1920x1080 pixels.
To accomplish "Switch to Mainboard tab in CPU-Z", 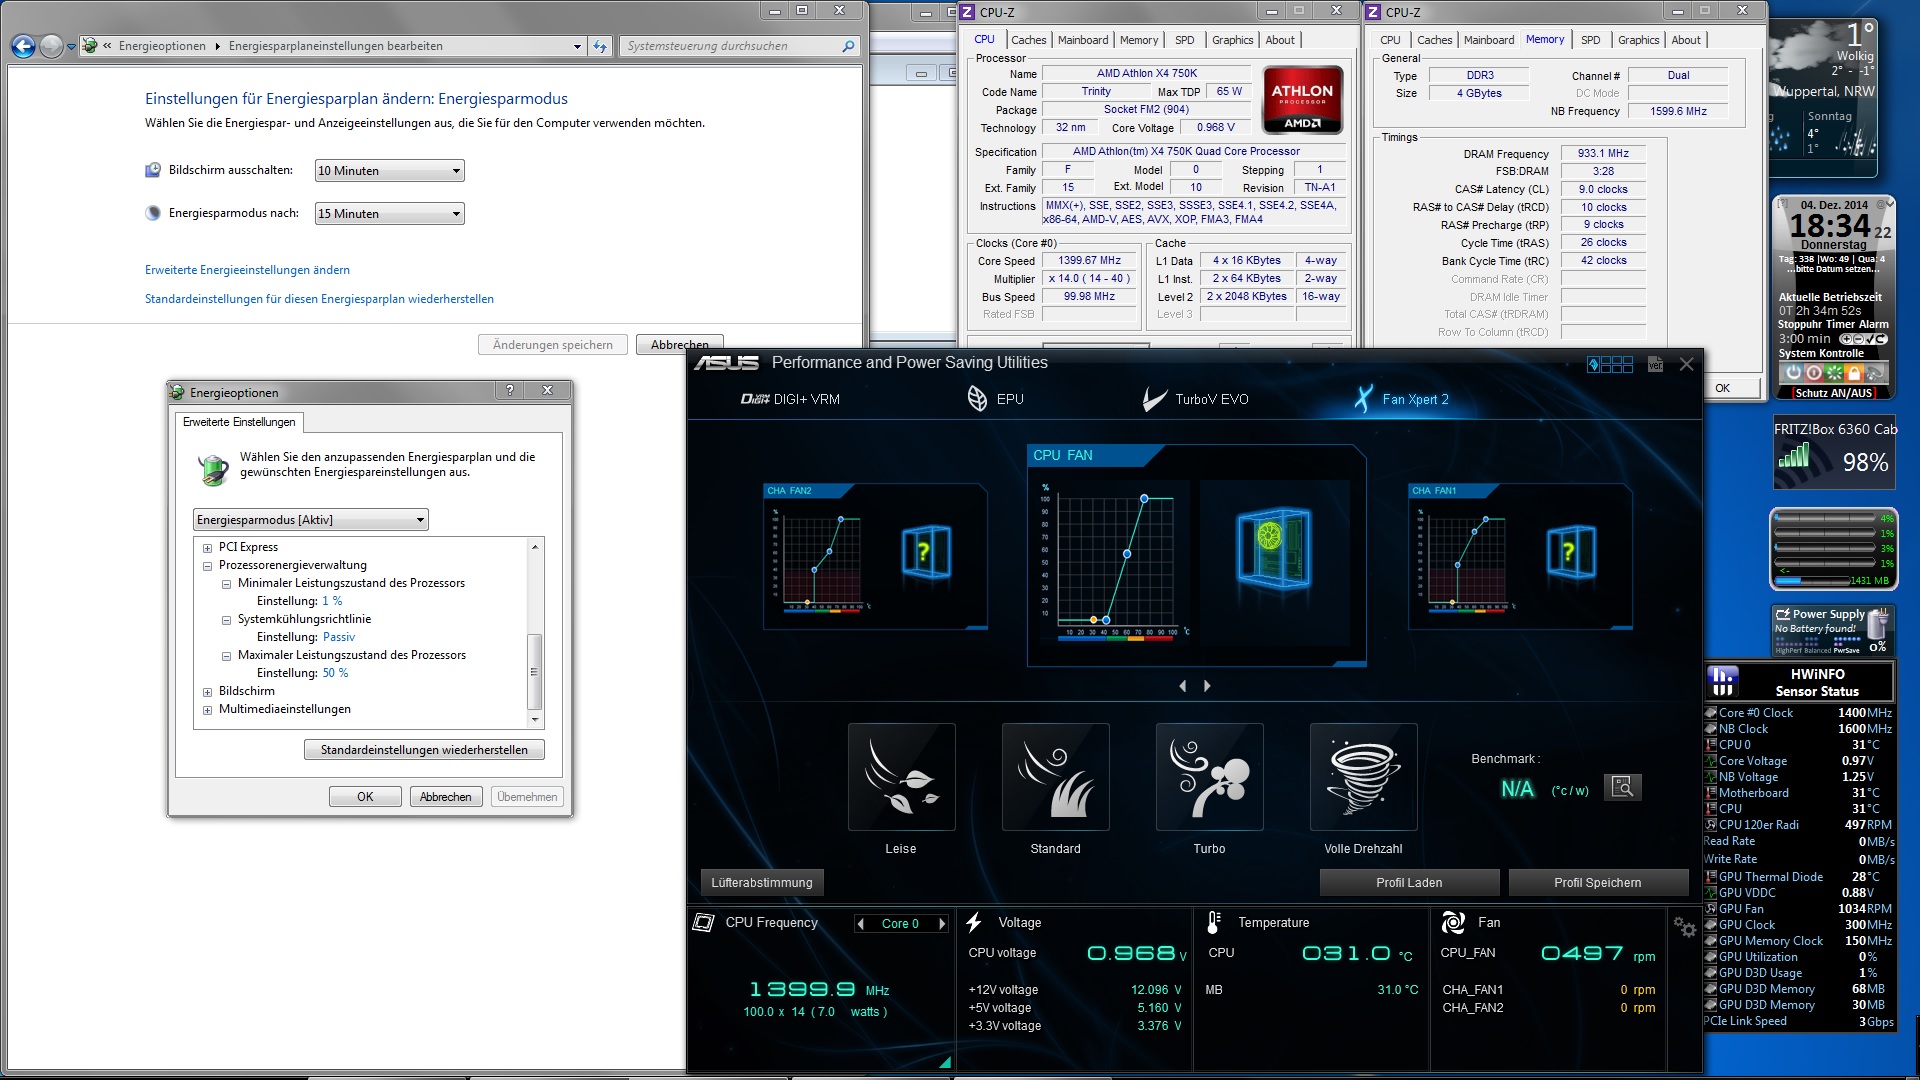I will click(x=1082, y=40).
